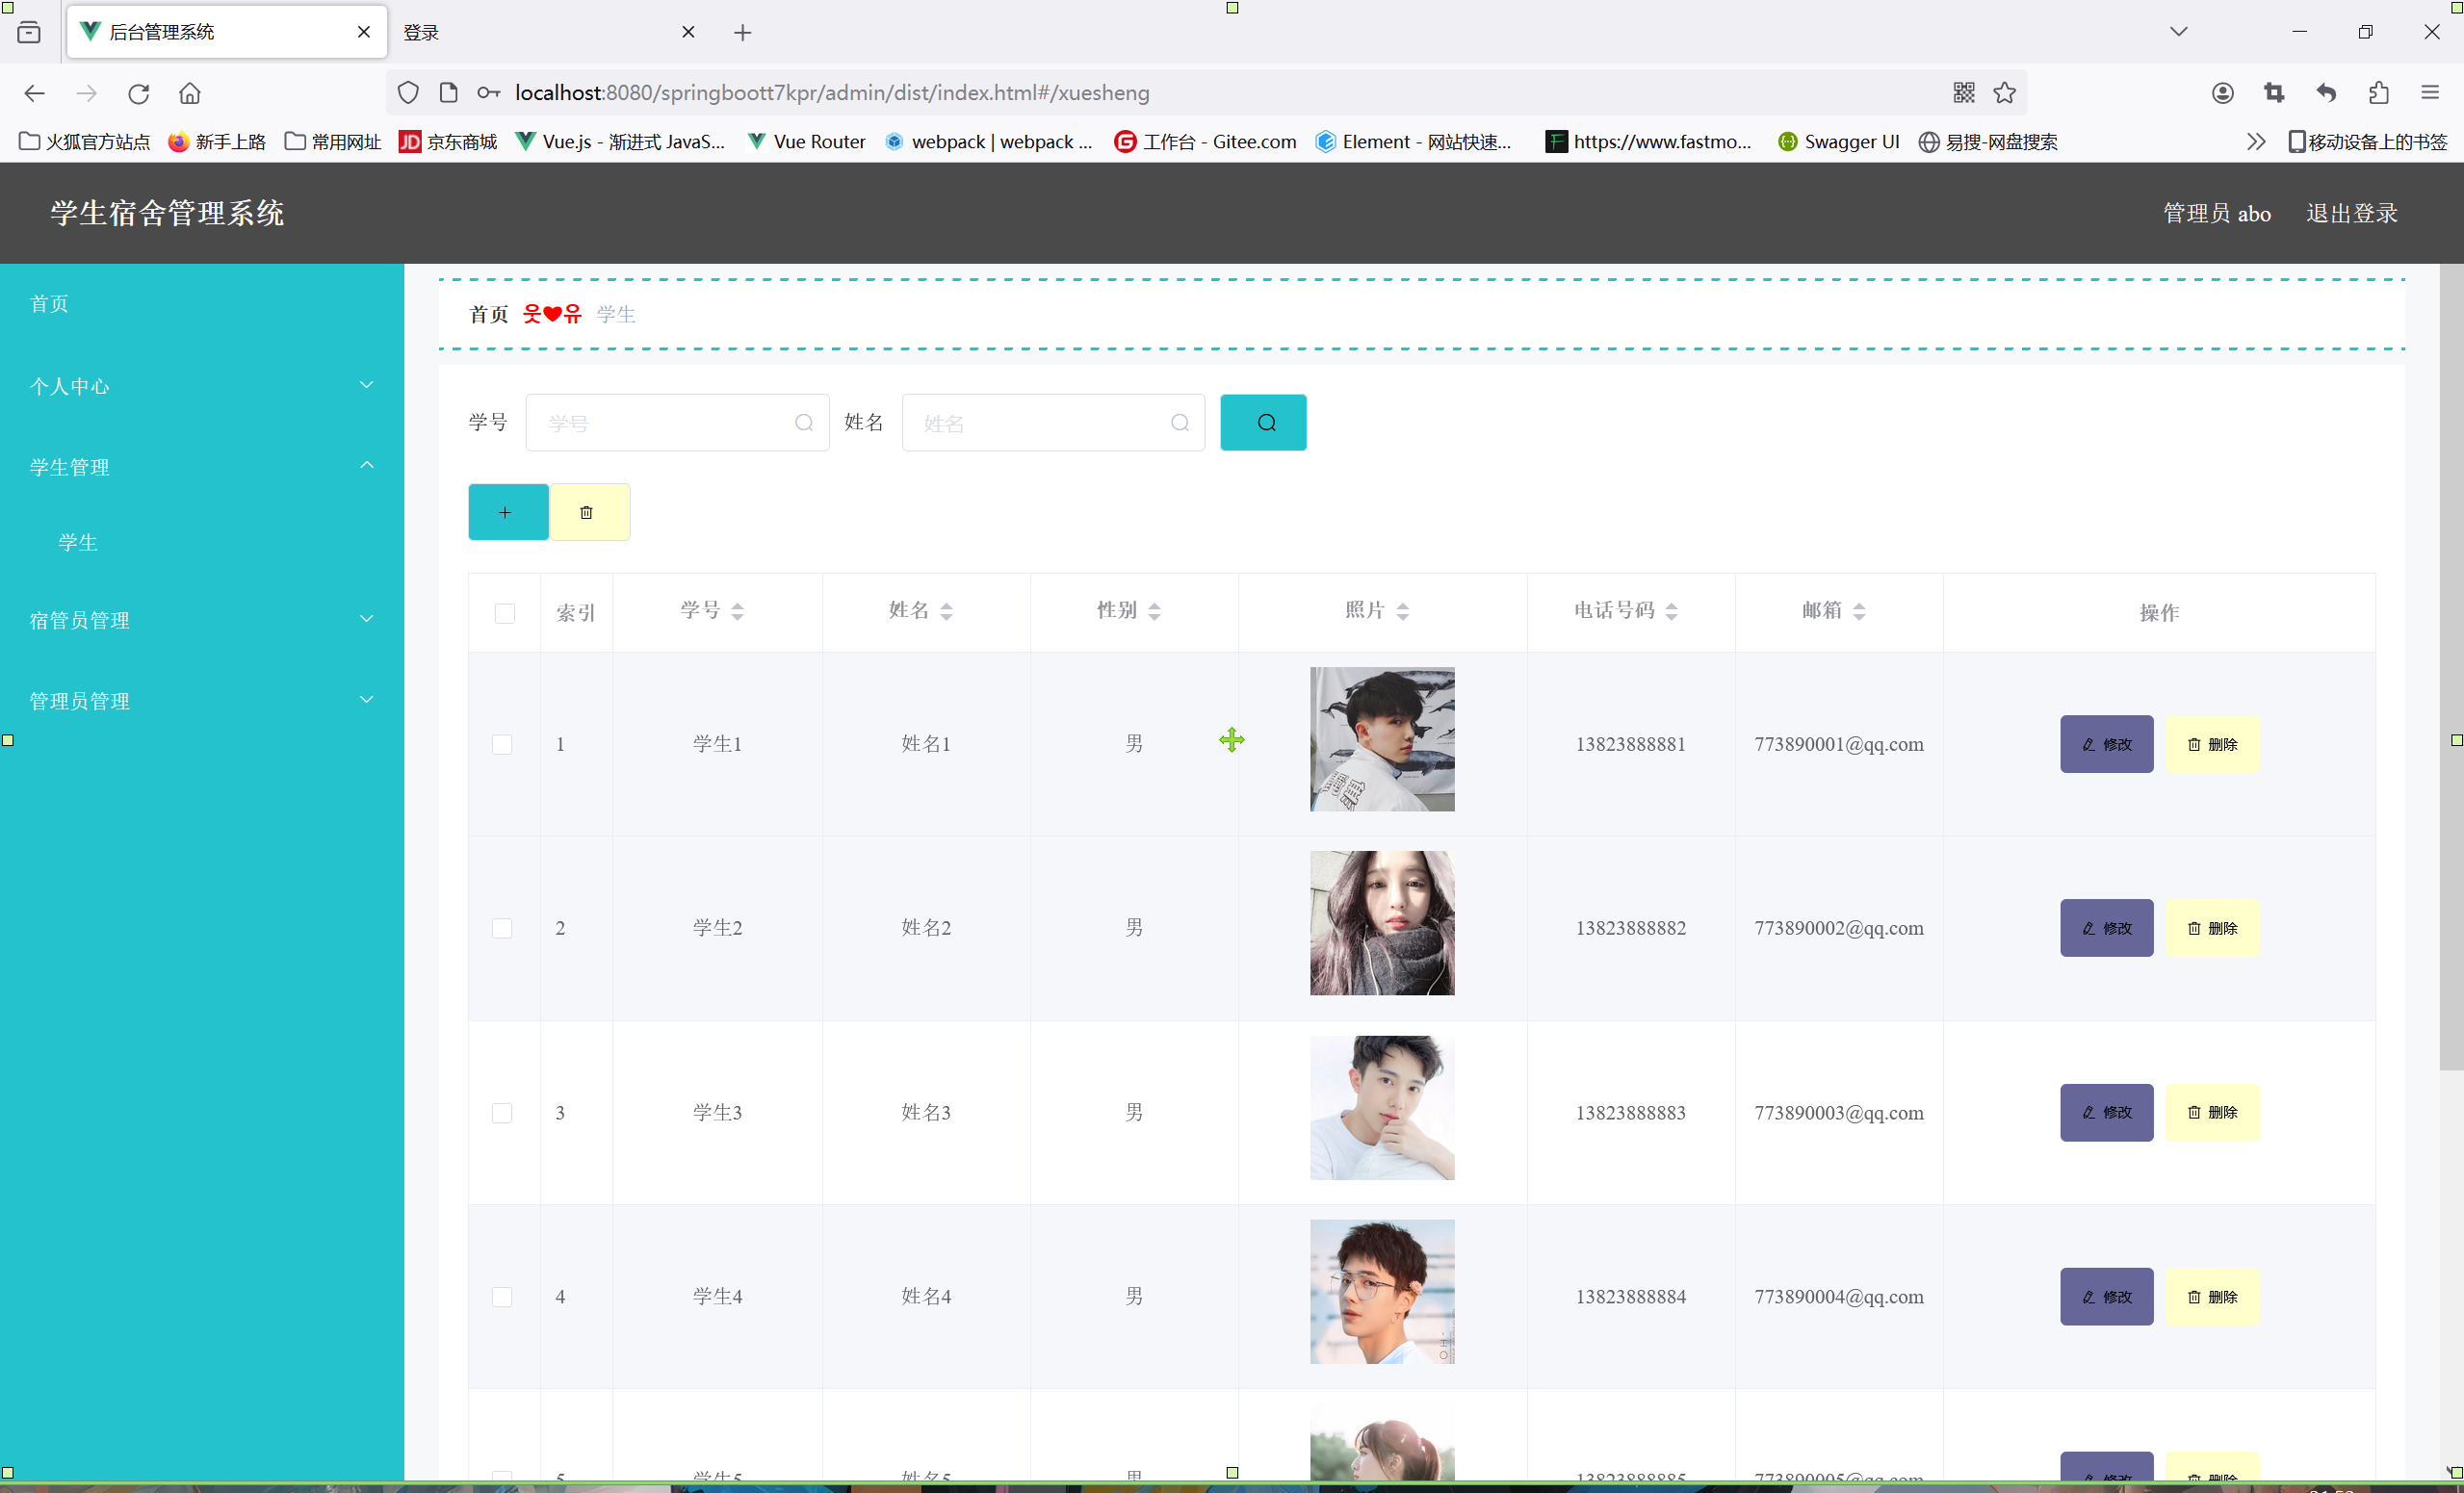Click 修改 button for 学生4

click(x=2106, y=1297)
